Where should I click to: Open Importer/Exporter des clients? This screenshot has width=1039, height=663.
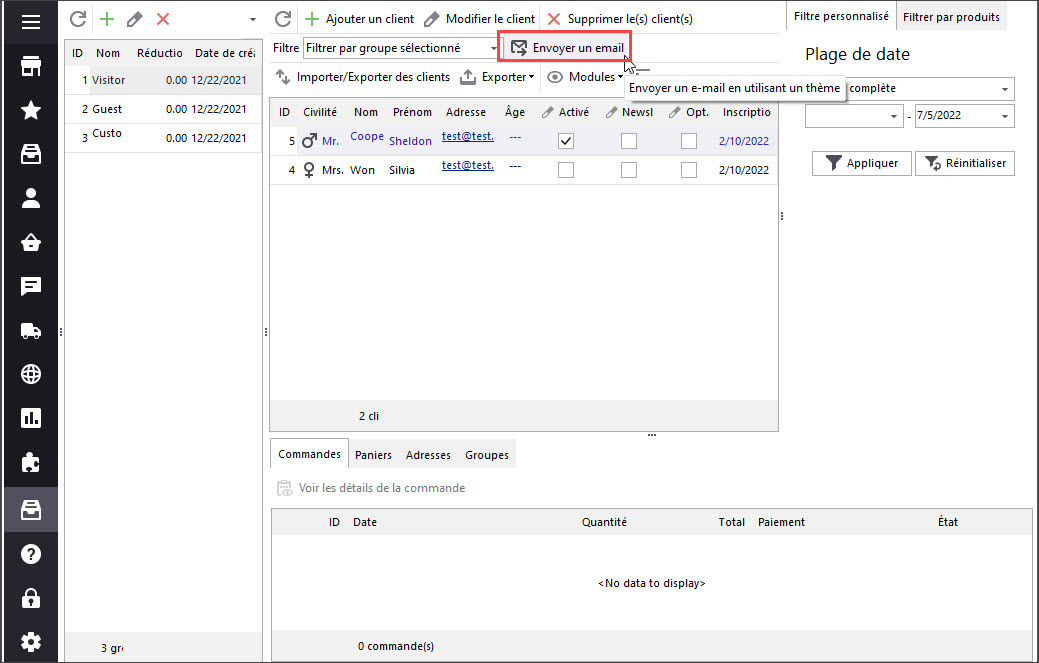point(362,77)
